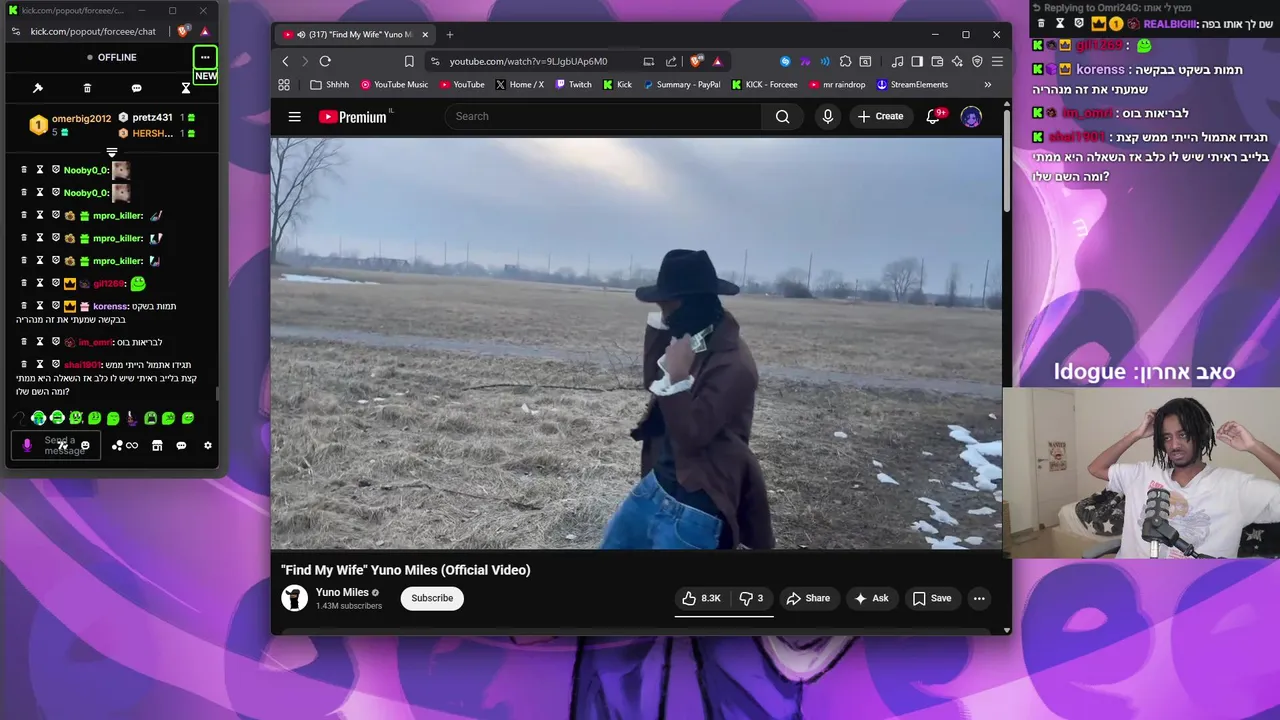
Task: Click the share icon in address bar
Action: [x=671, y=61]
